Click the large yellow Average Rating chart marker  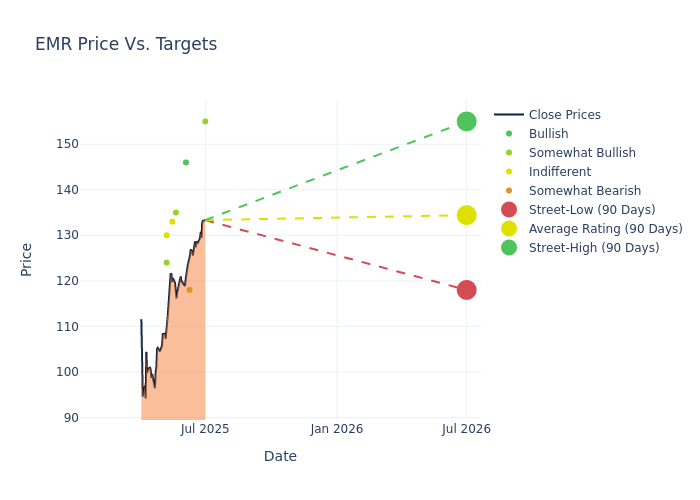point(466,215)
